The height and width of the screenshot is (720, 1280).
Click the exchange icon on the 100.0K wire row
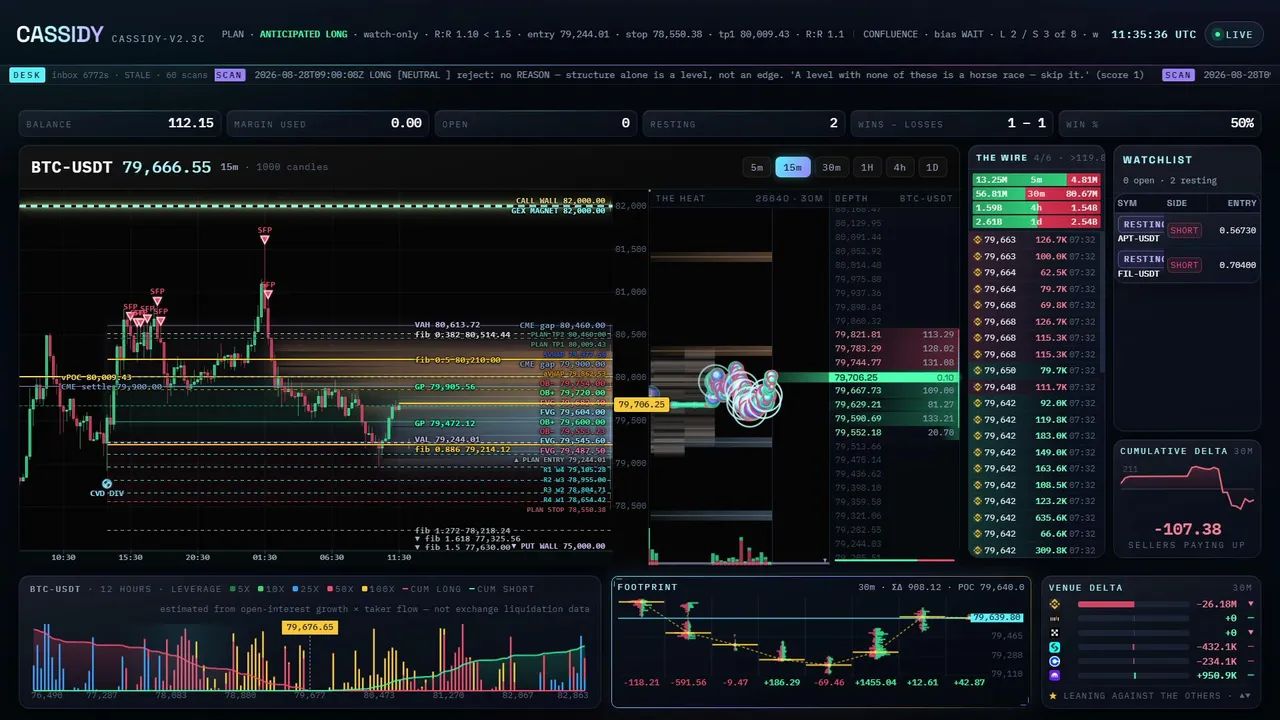pyautogui.click(x=977, y=256)
